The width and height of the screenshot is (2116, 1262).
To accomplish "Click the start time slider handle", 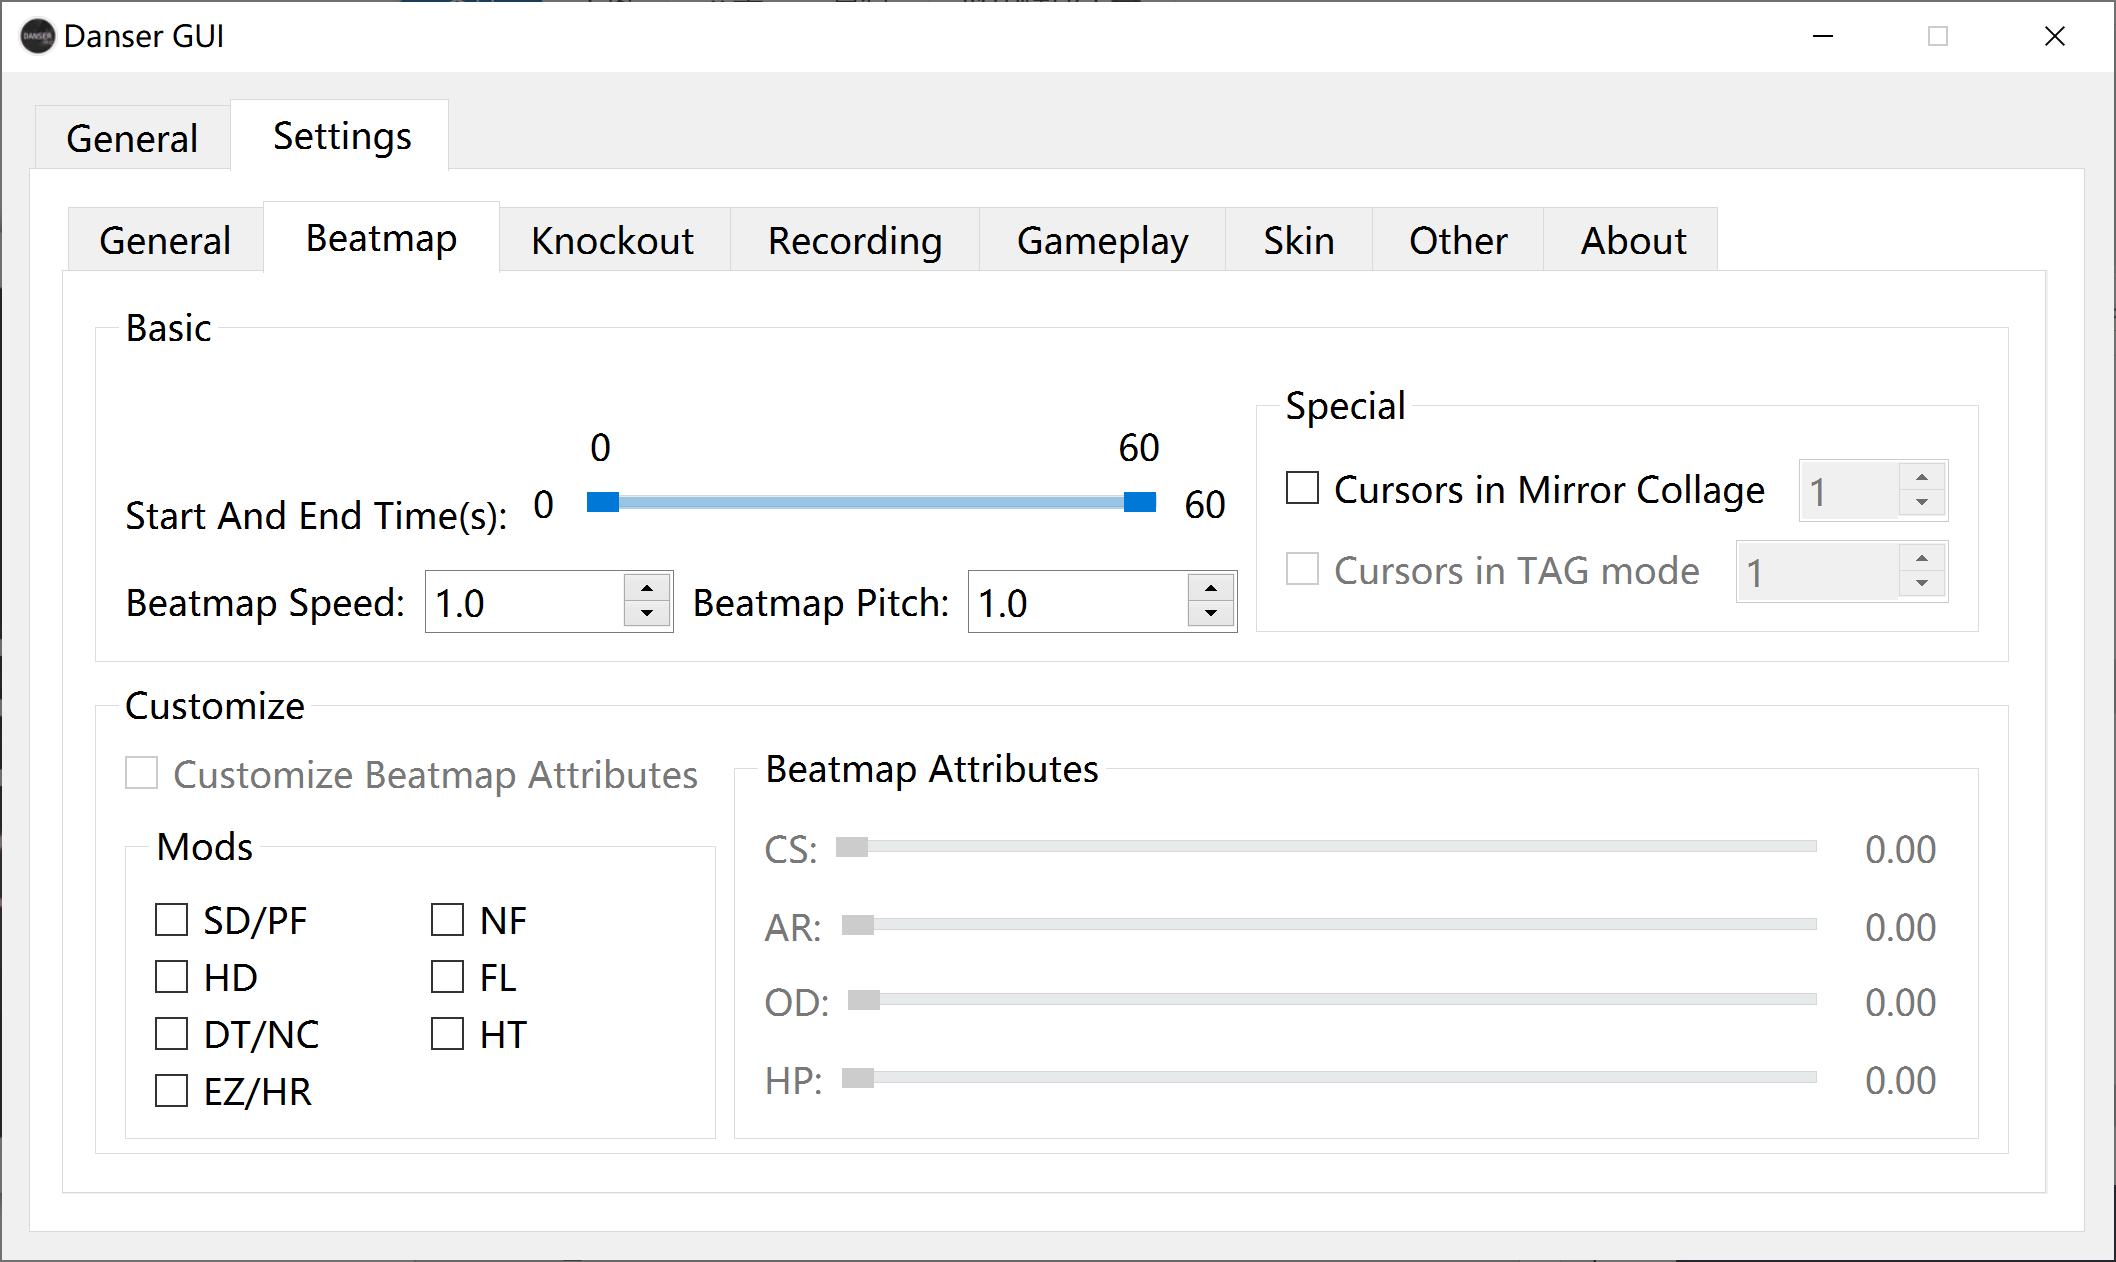I will click(602, 502).
